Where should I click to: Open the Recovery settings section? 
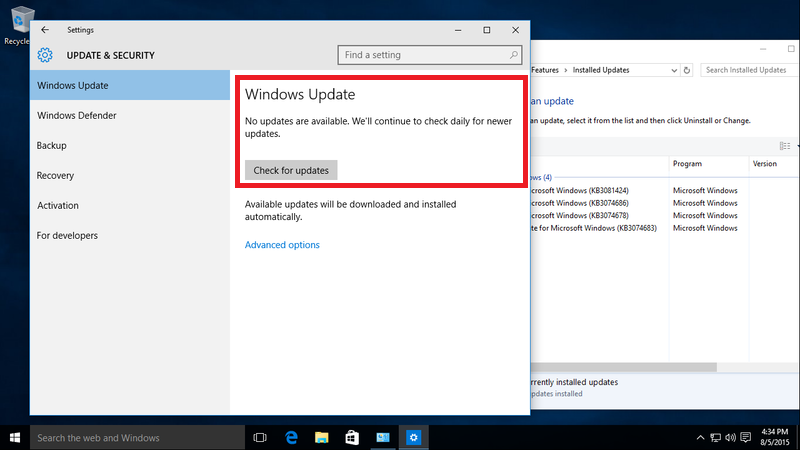130,176
